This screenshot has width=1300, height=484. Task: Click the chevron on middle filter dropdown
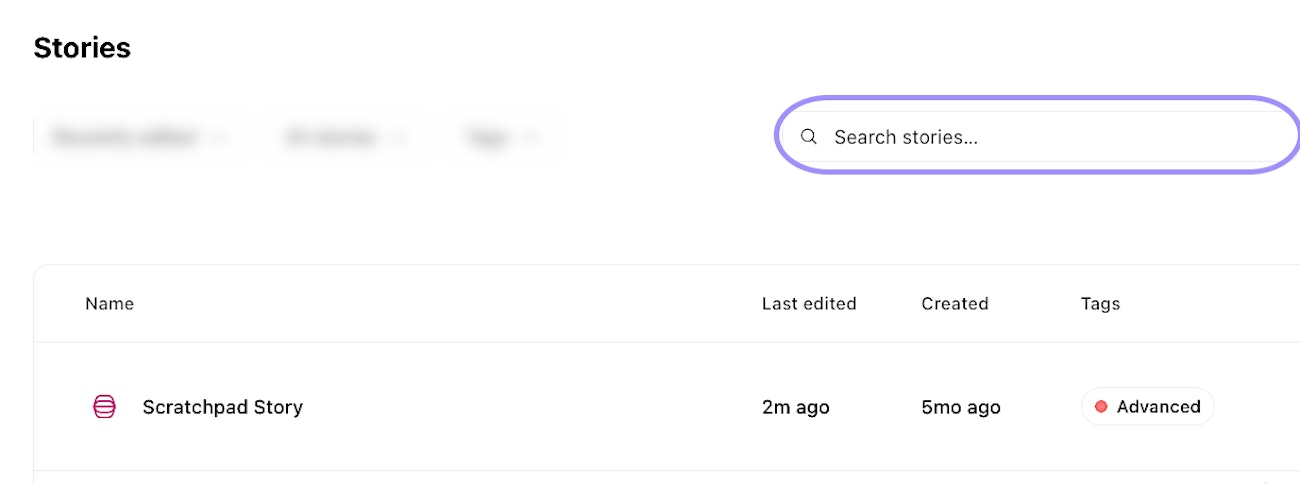point(399,137)
